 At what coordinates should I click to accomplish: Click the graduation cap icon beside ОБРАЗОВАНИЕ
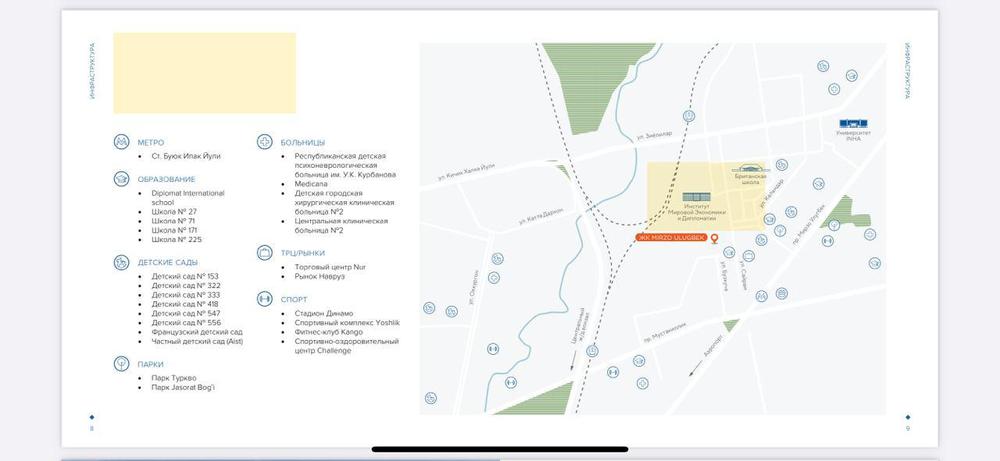coord(121,179)
